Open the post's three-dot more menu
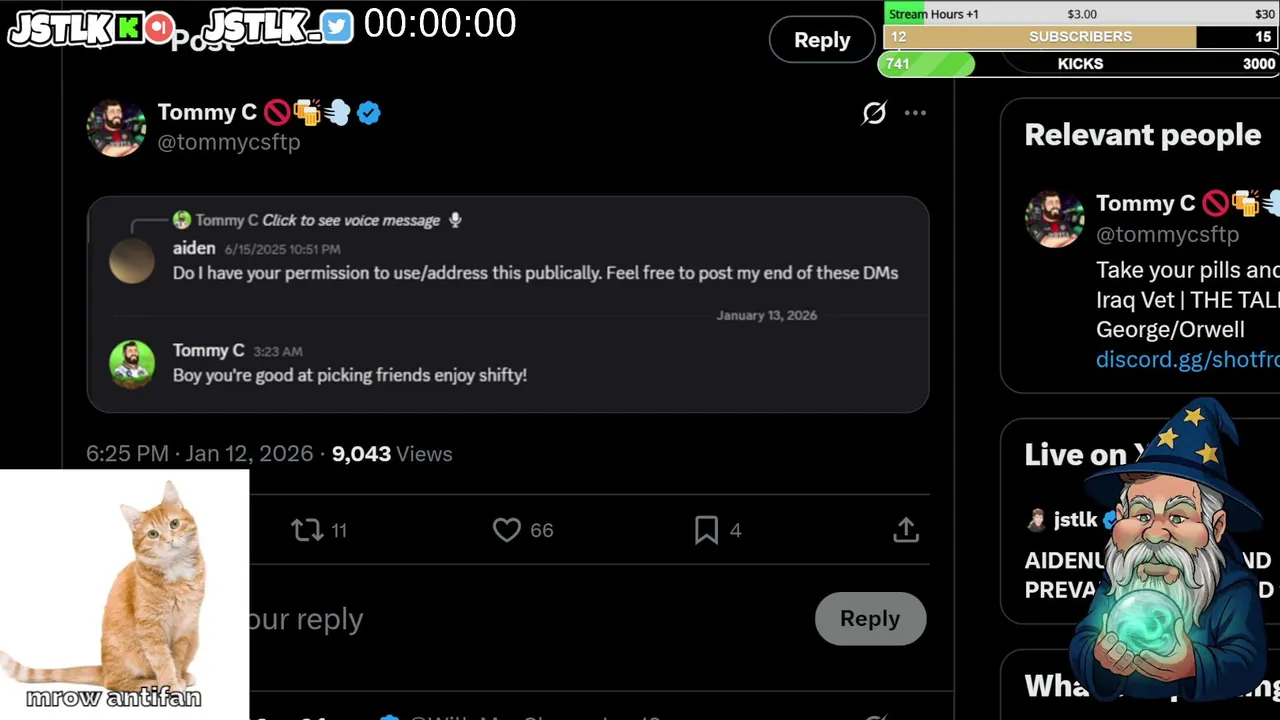Viewport: 1280px width, 720px height. [x=915, y=113]
